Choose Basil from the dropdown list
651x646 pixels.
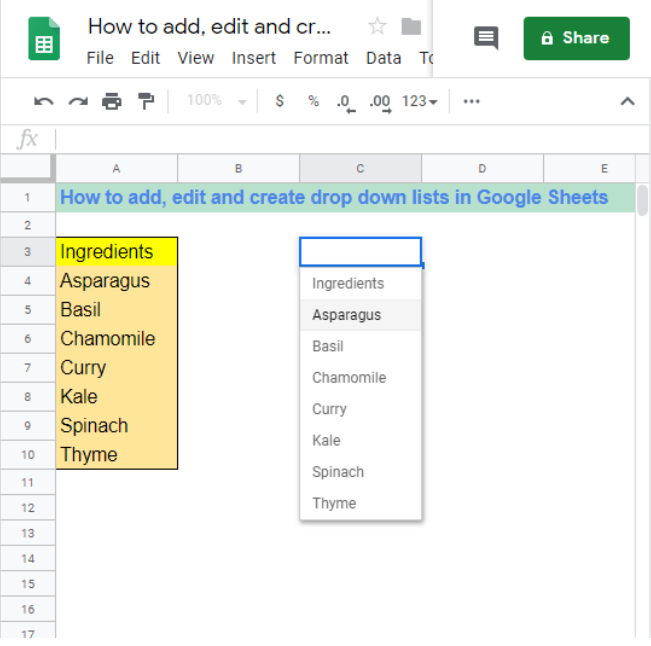pyautogui.click(x=360, y=346)
